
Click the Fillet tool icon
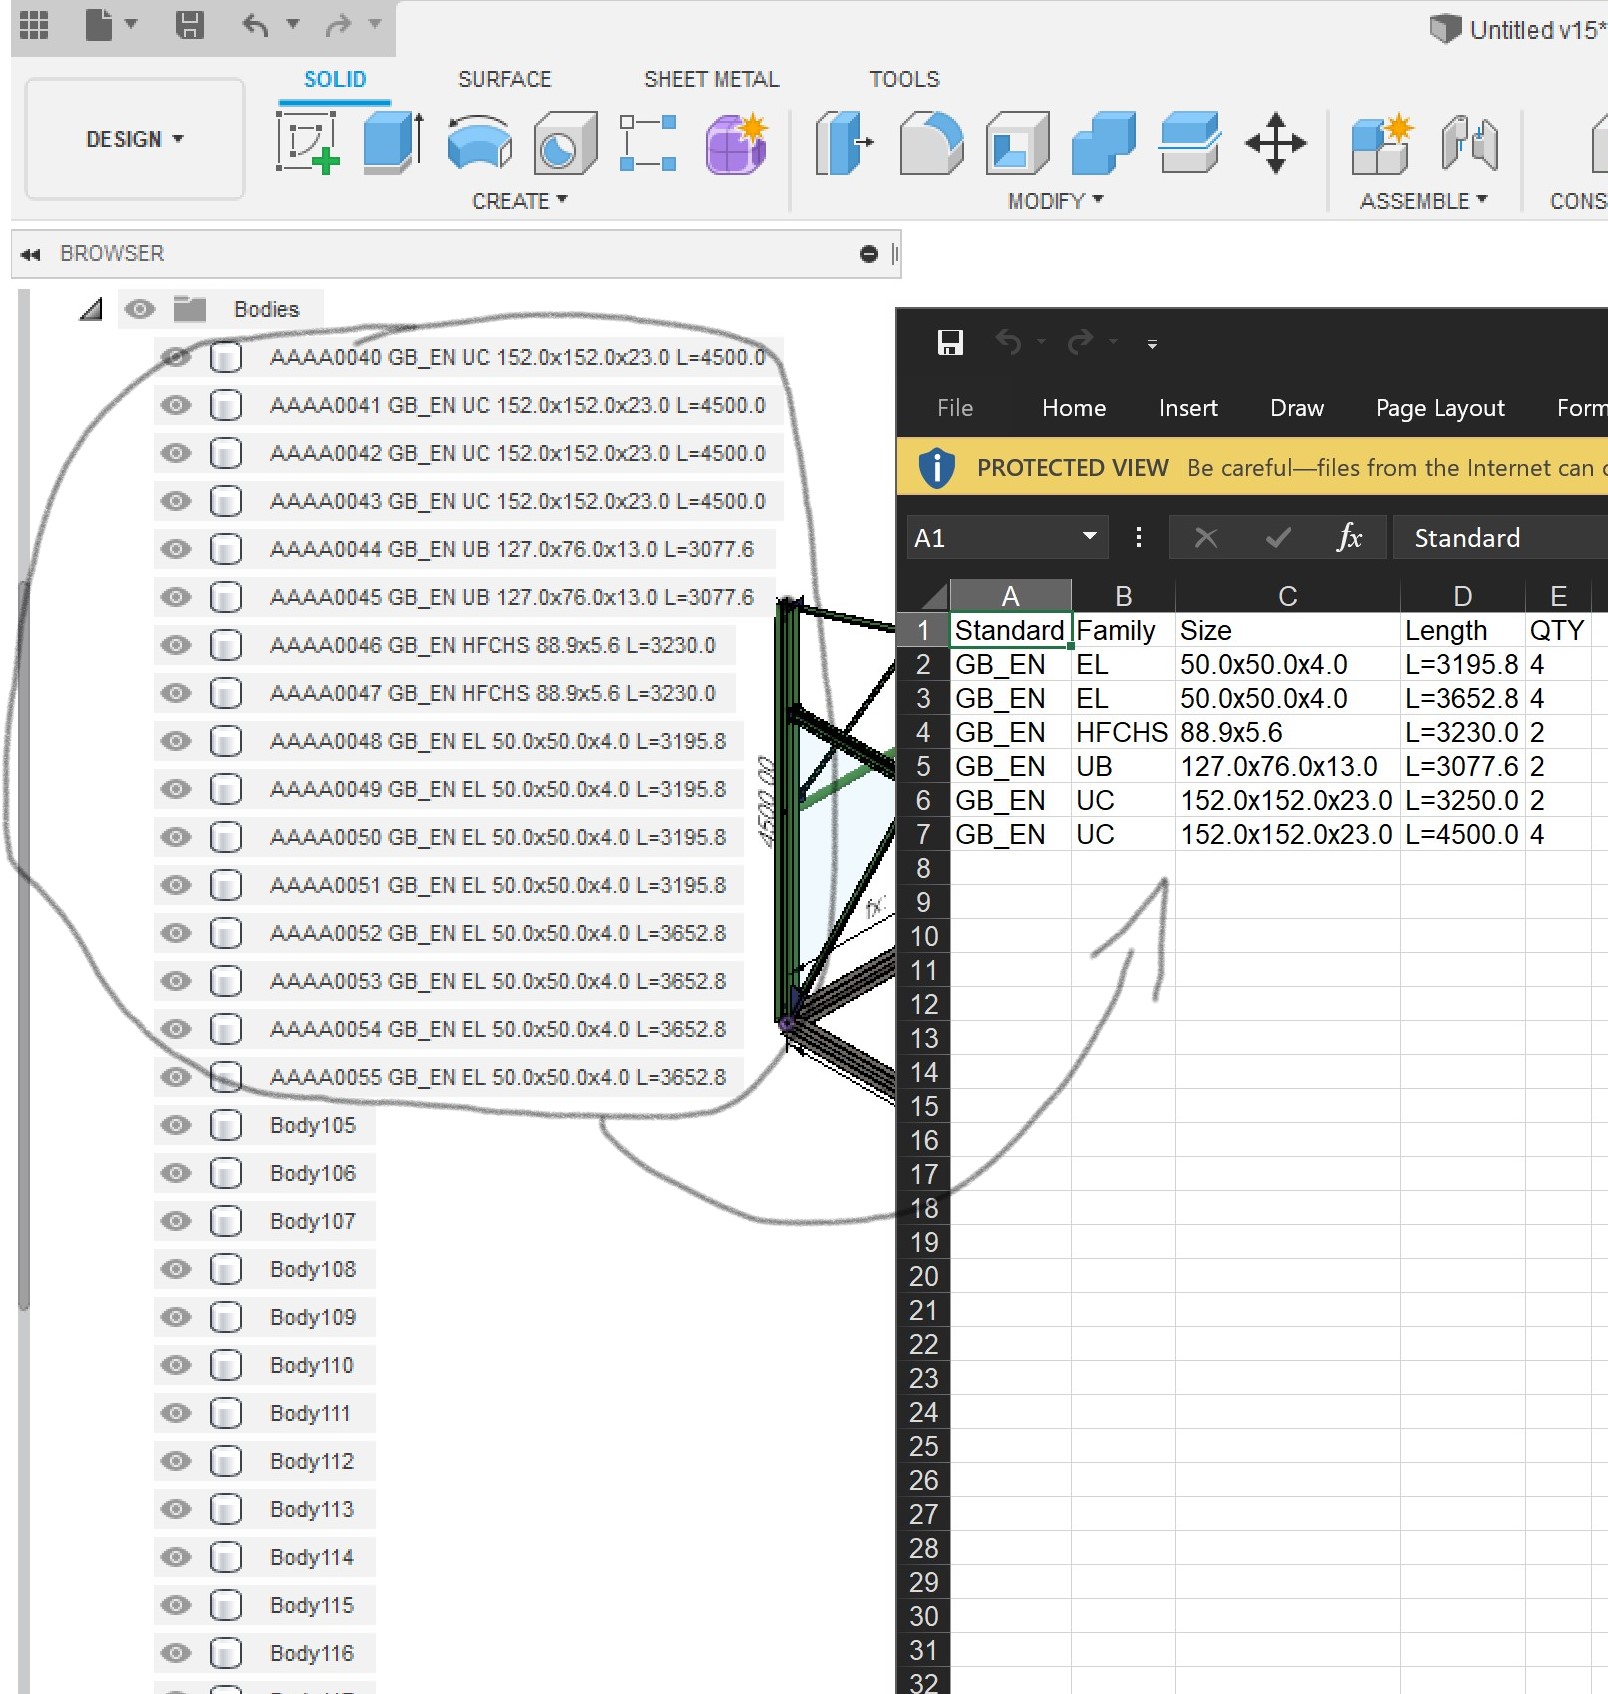pyautogui.click(x=931, y=143)
